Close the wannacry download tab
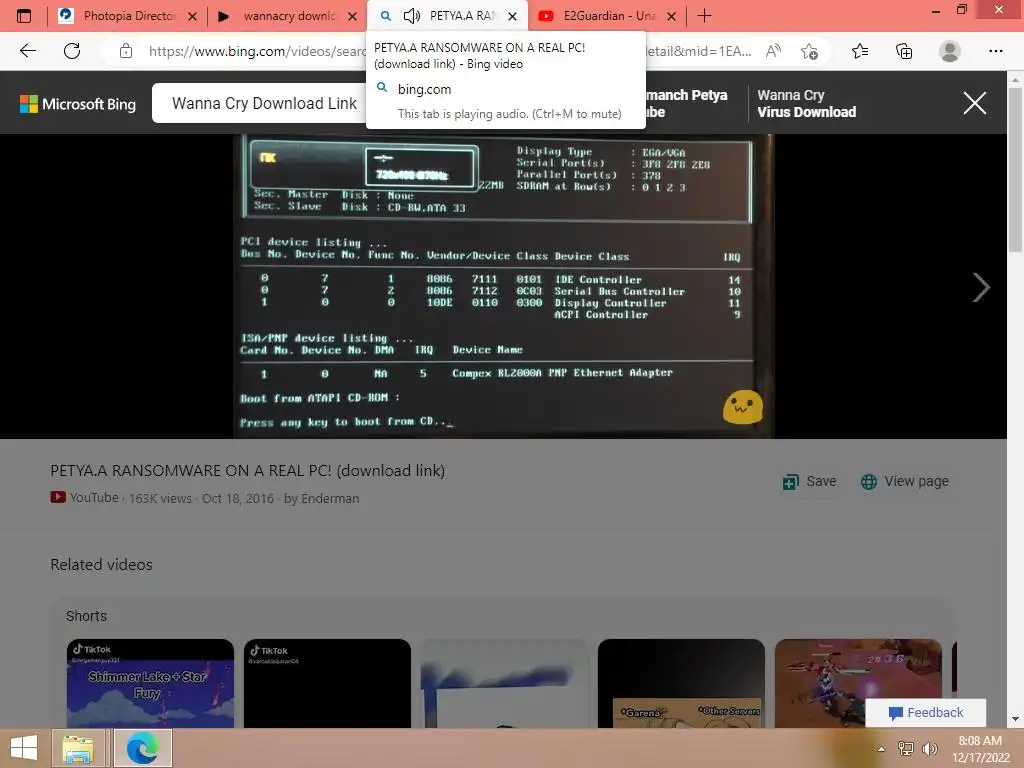Image resolution: width=1024 pixels, height=768 pixels. tap(353, 16)
